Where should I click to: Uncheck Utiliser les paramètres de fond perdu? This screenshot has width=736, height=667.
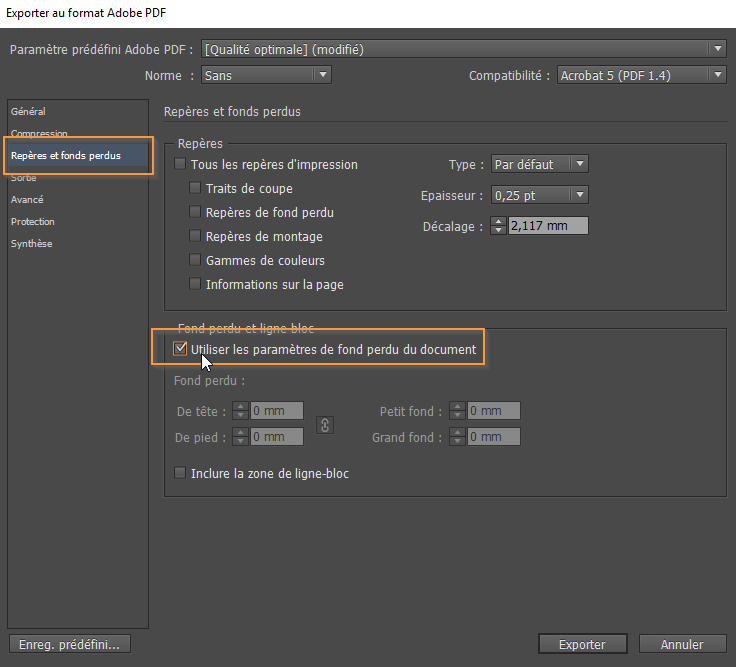(180, 348)
